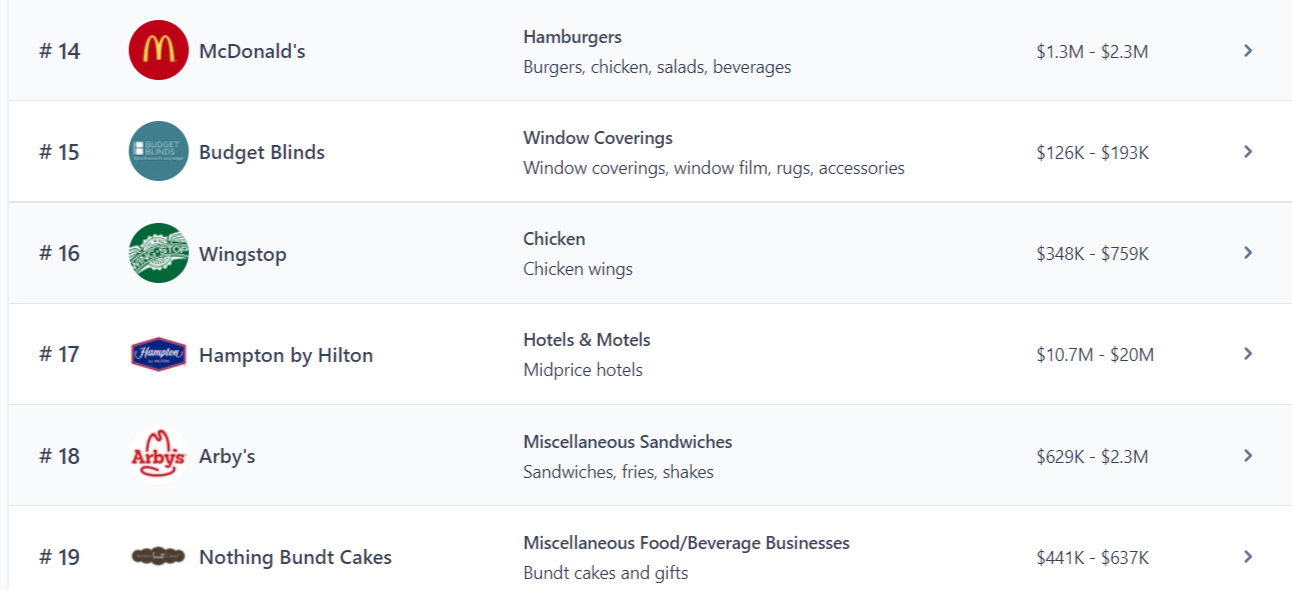This screenshot has height=590, width=1292.
Task: Click the Arby's franchise name
Action: coord(227,457)
